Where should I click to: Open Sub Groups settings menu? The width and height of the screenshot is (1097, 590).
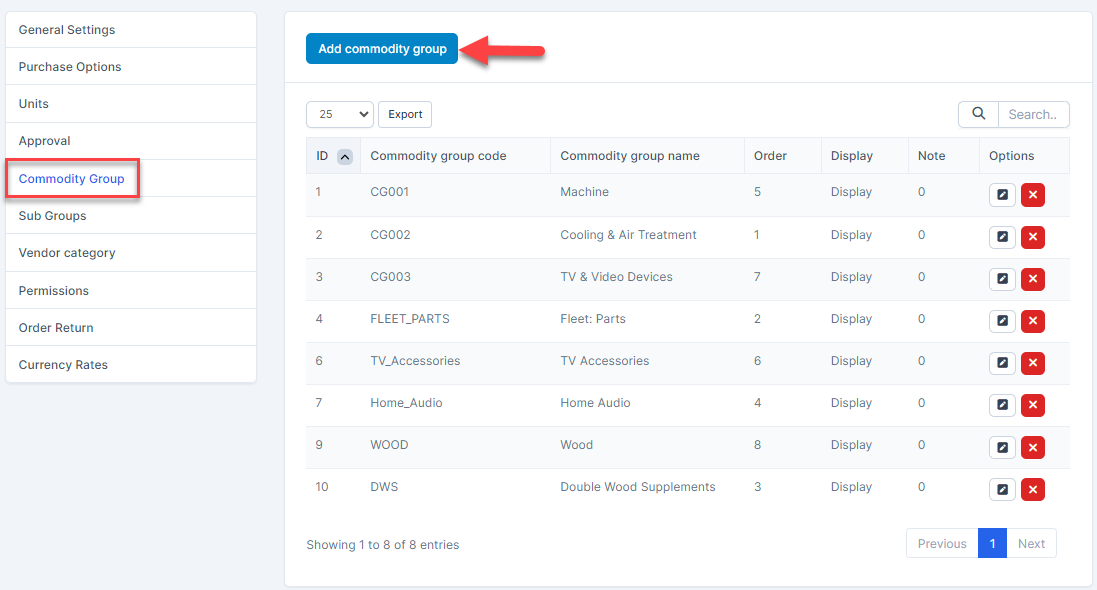click(x=53, y=216)
